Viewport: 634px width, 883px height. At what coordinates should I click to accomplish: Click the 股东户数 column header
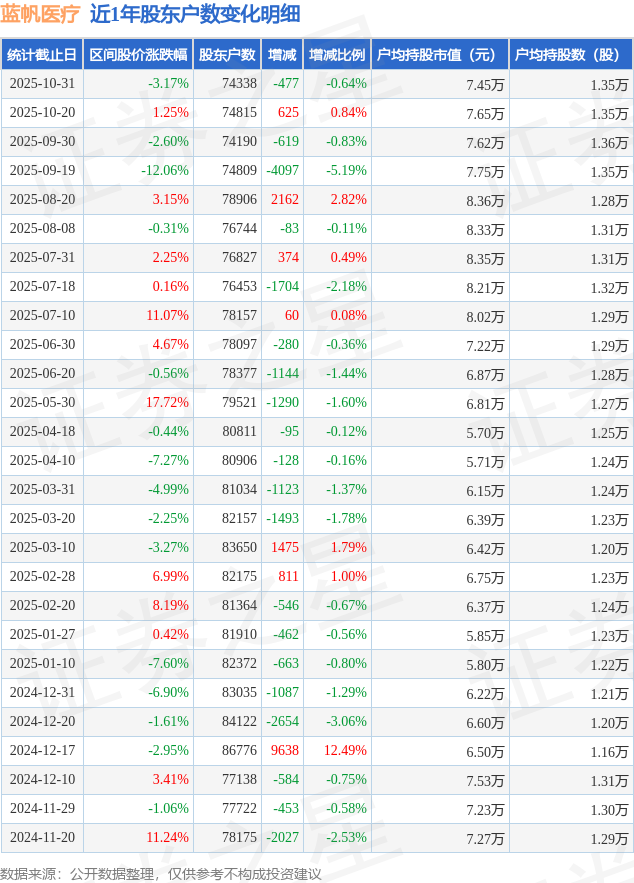(x=227, y=55)
